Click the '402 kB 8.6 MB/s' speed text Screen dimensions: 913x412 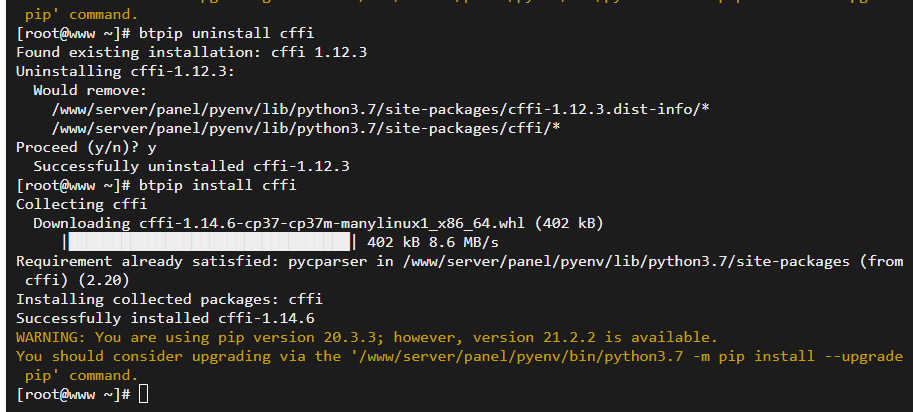[433, 242]
